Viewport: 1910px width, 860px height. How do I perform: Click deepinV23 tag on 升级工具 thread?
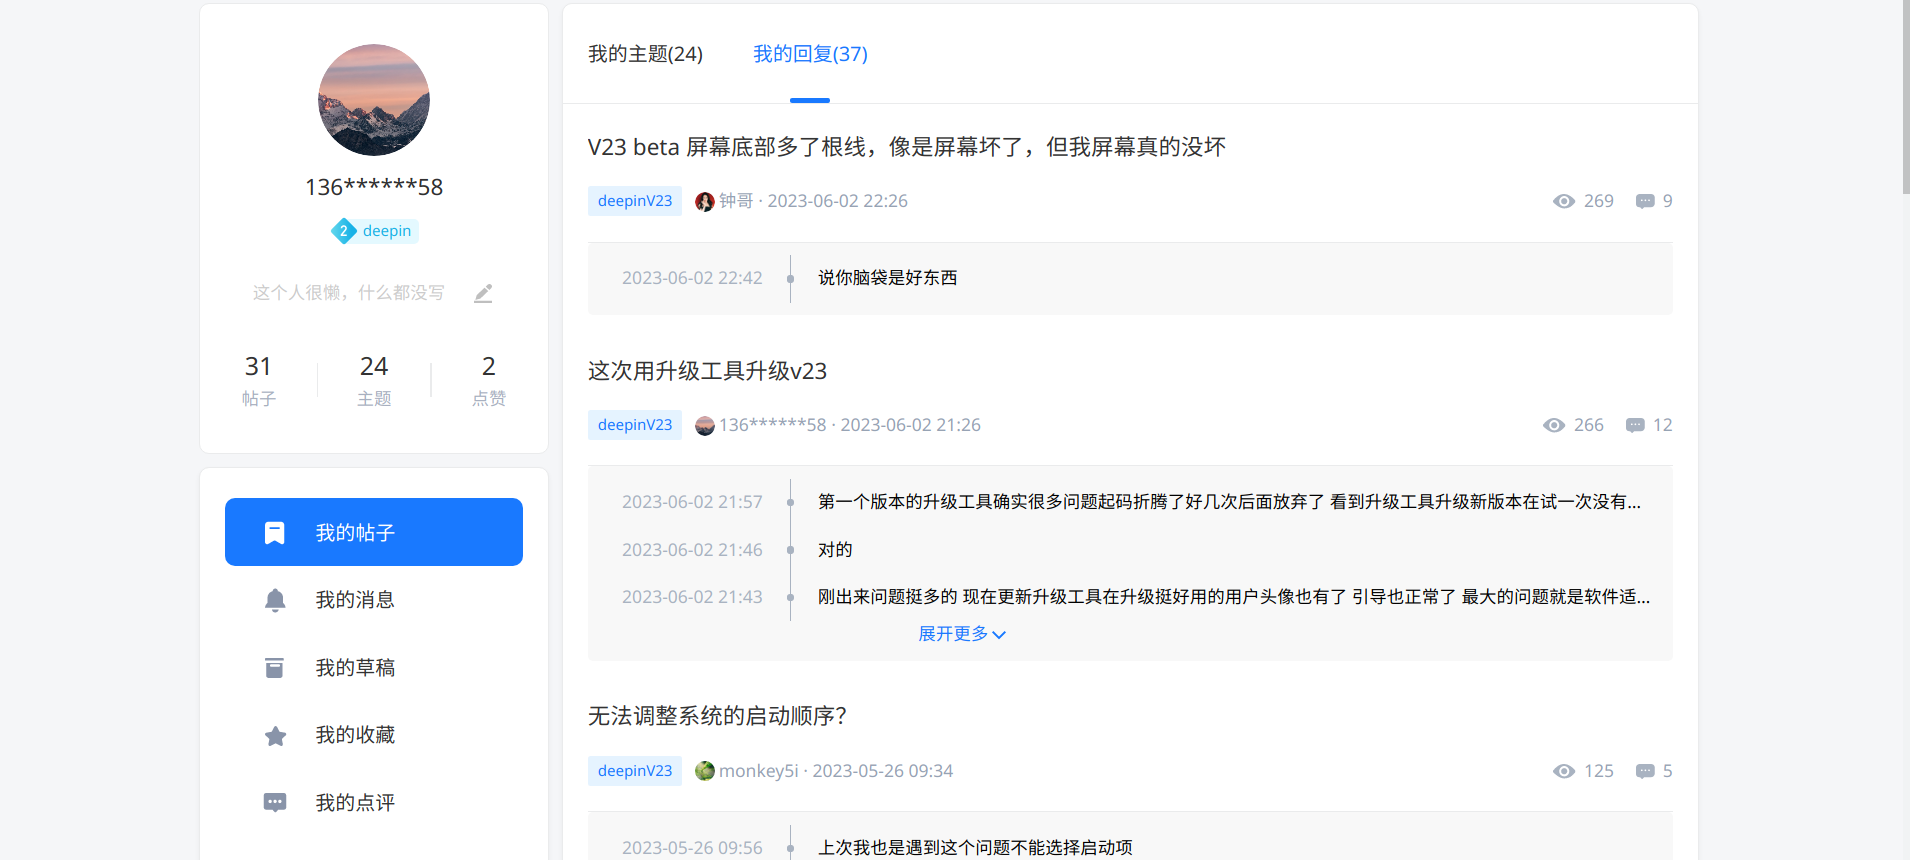[635, 425]
